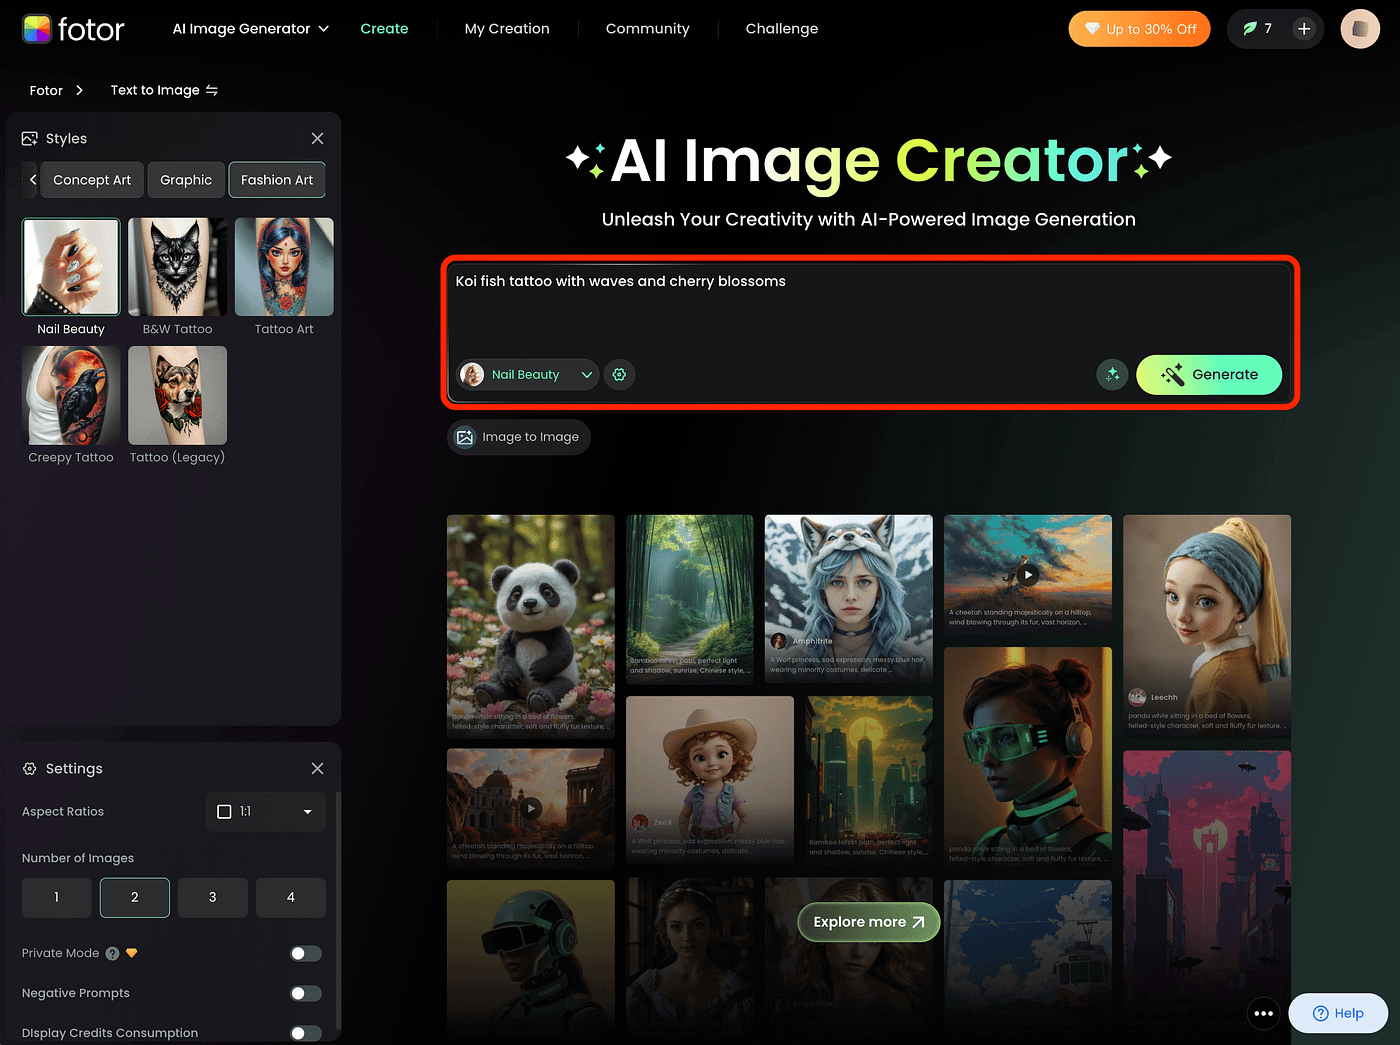Click the Image to Image button

tap(519, 437)
